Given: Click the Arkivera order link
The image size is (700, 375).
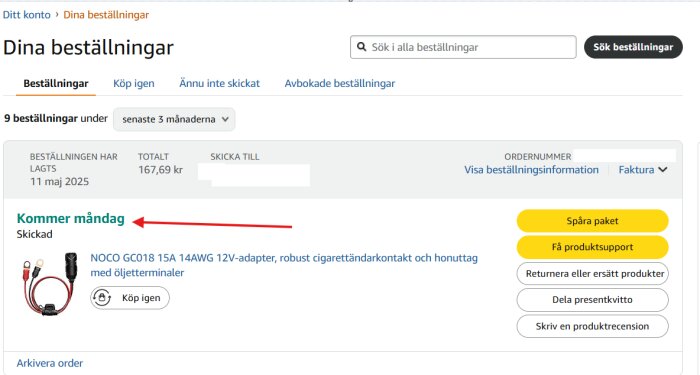Looking at the screenshot, I should 50,363.
